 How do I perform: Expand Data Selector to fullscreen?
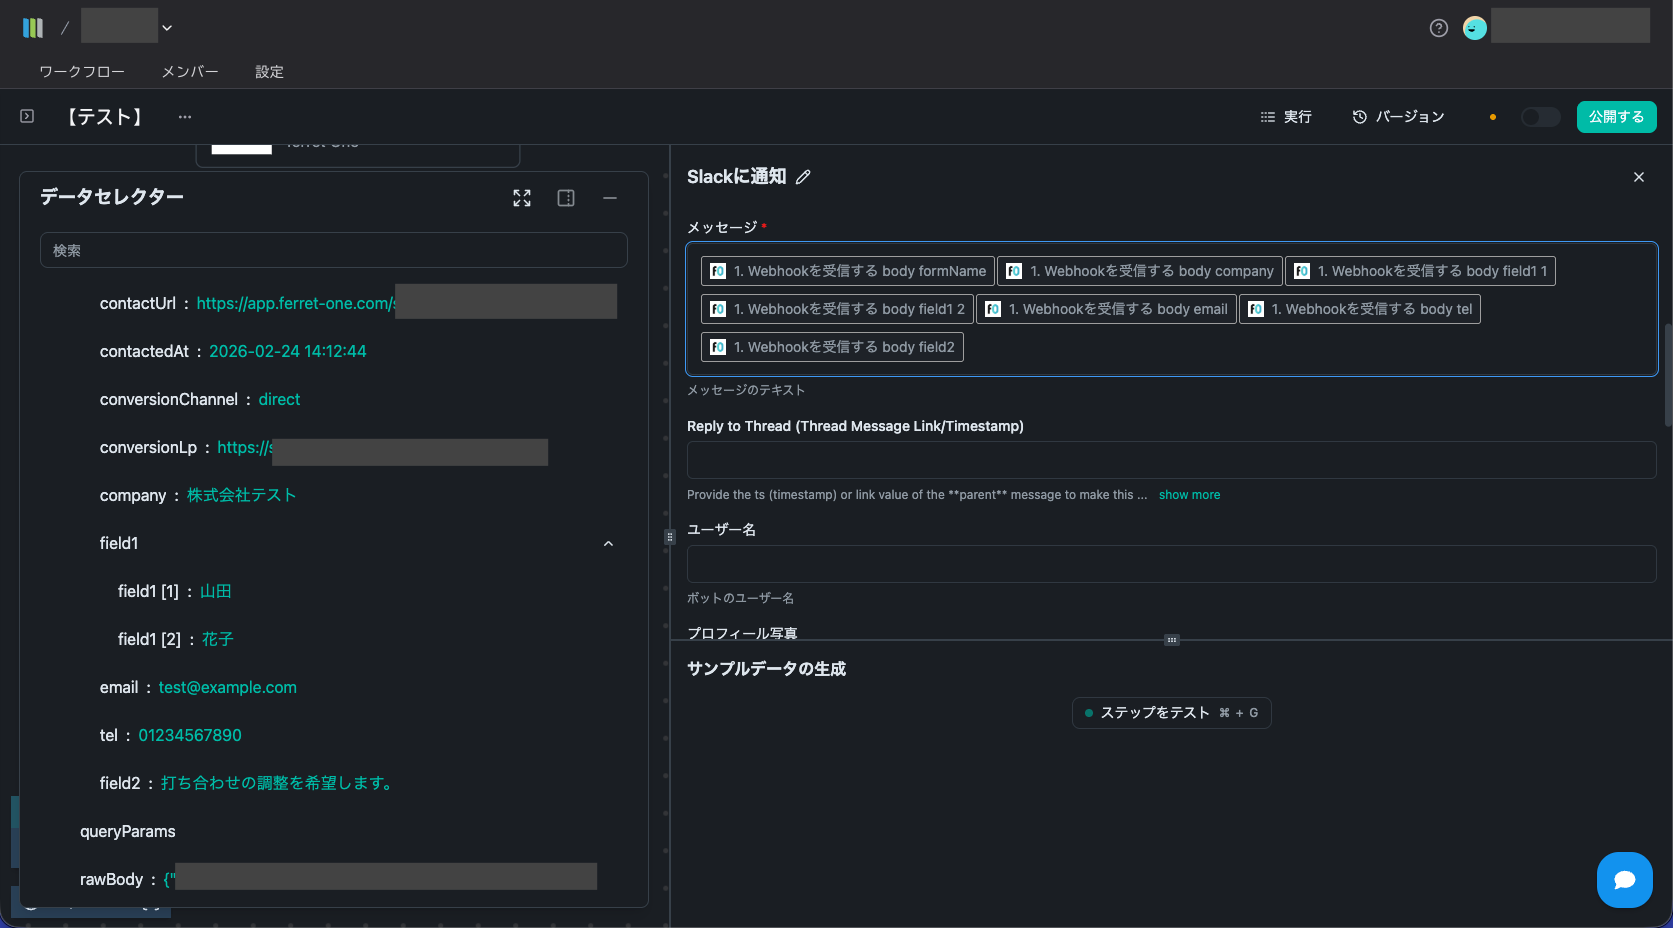point(522,198)
